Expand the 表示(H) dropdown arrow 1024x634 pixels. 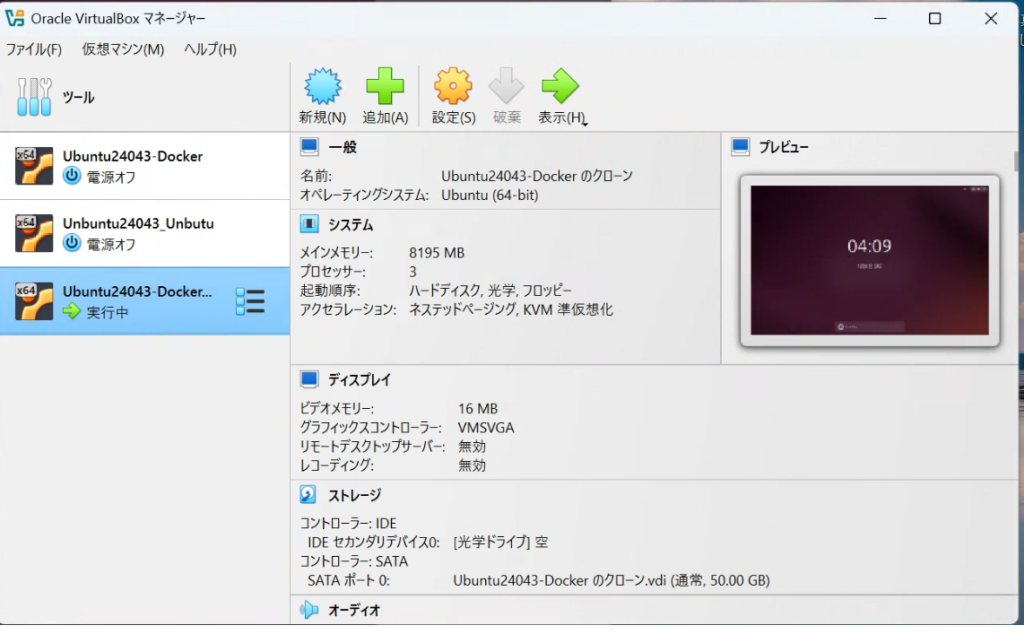[585, 122]
